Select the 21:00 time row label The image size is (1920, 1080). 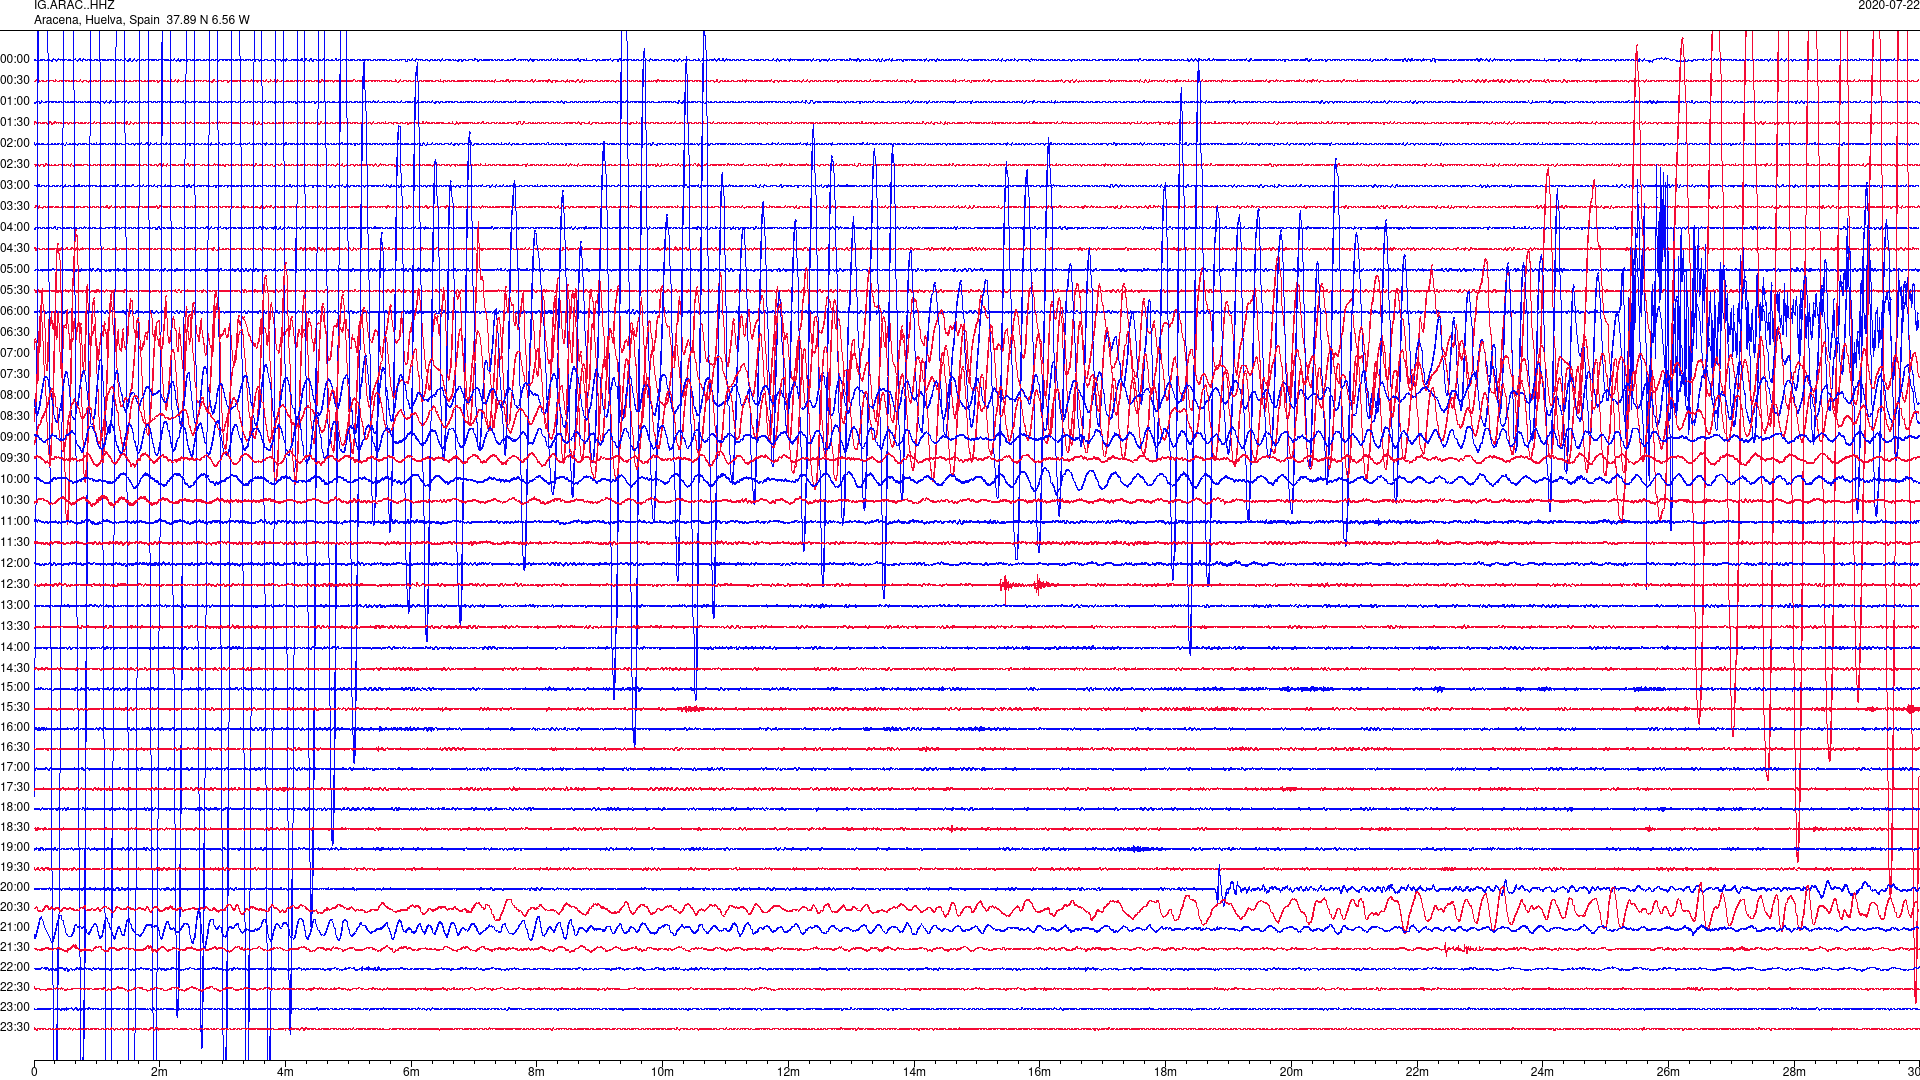[x=15, y=928]
